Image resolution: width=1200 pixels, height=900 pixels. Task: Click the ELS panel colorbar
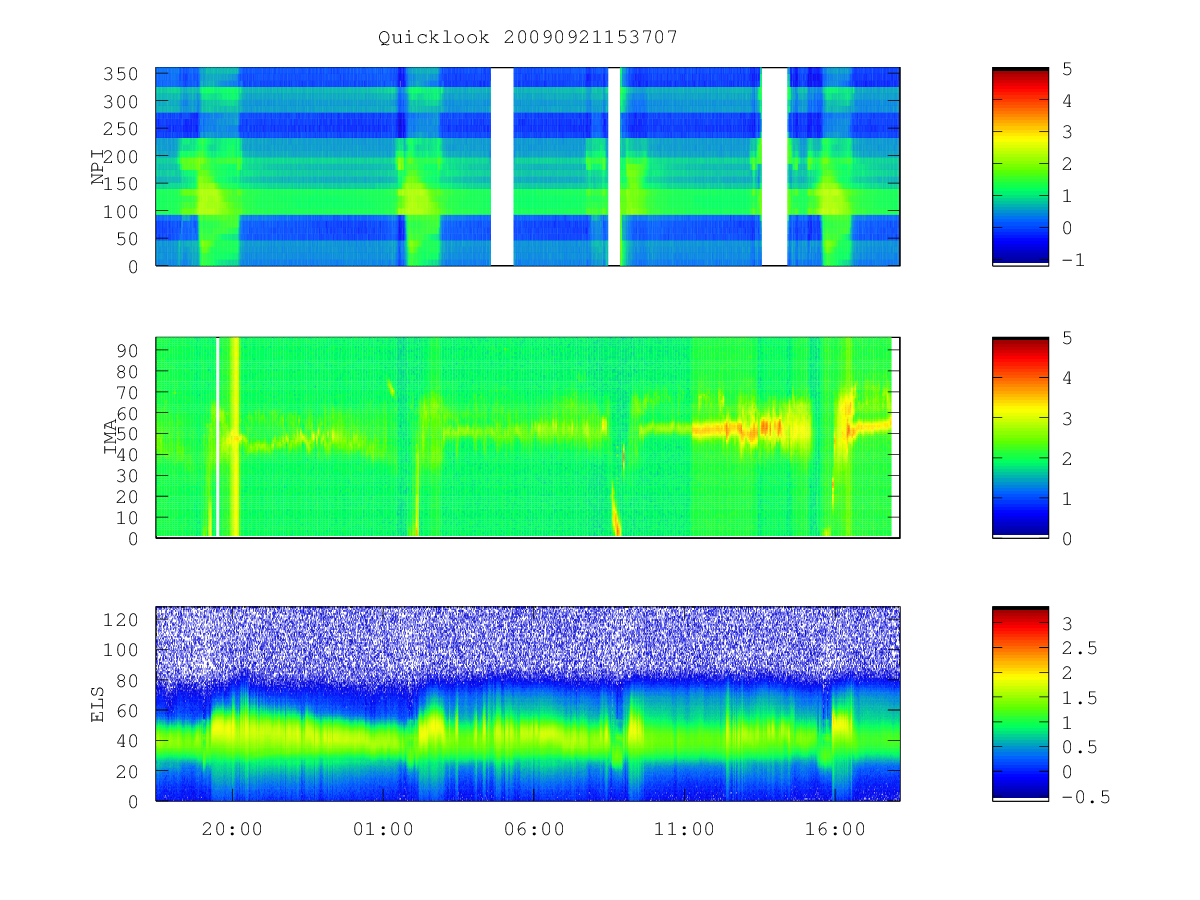click(1020, 704)
